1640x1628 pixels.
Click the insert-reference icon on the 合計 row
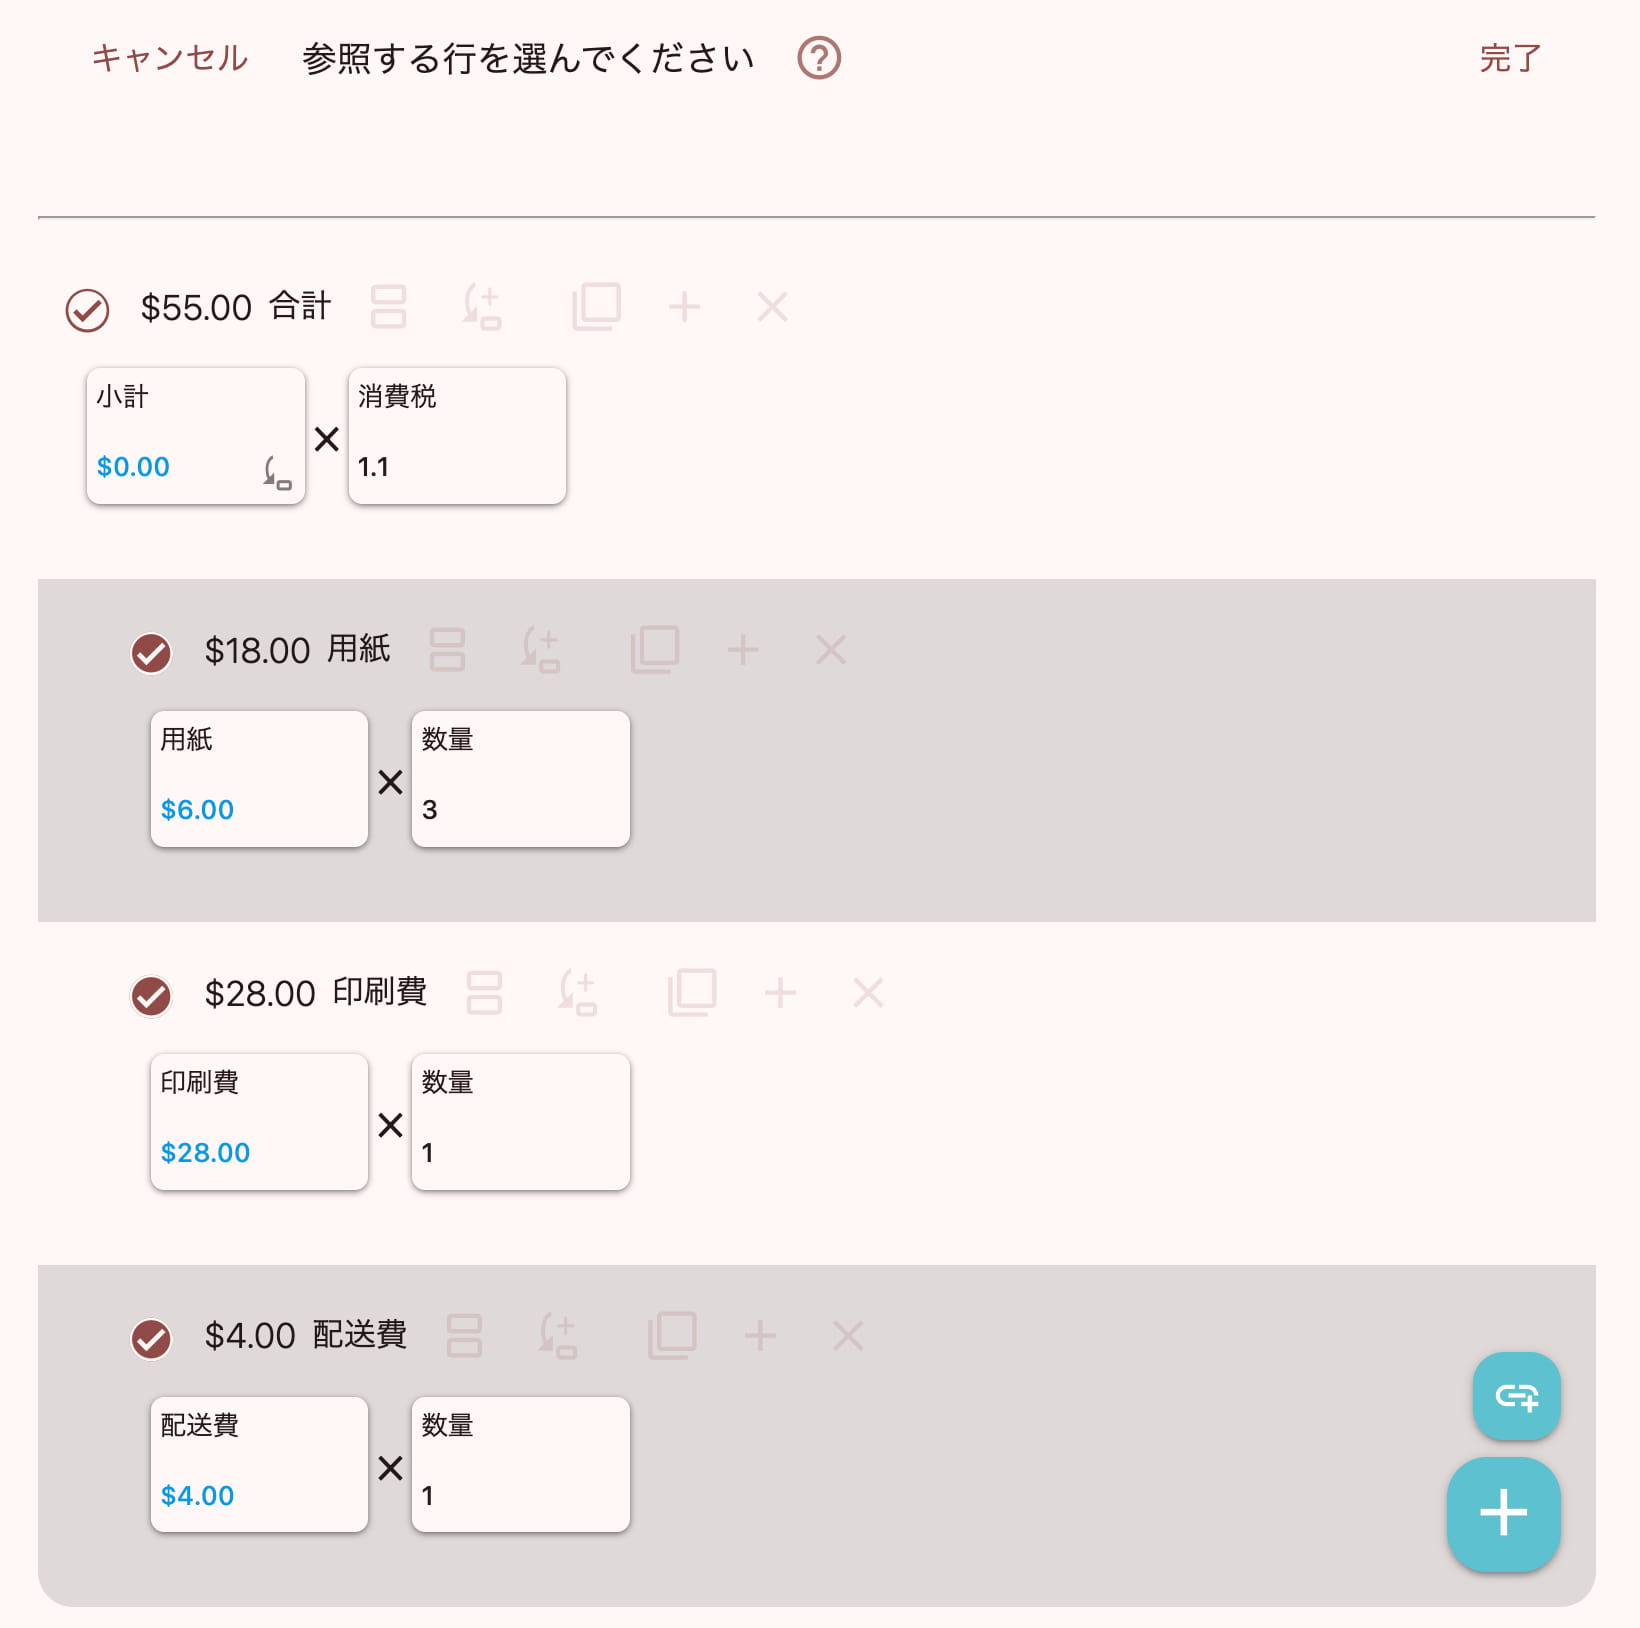pyautogui.click(x=482, y=307)
